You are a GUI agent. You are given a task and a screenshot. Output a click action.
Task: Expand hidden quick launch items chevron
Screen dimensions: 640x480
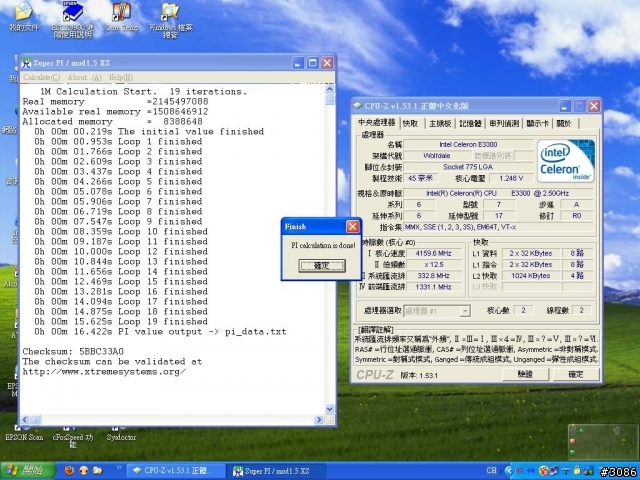pos(119,468)
